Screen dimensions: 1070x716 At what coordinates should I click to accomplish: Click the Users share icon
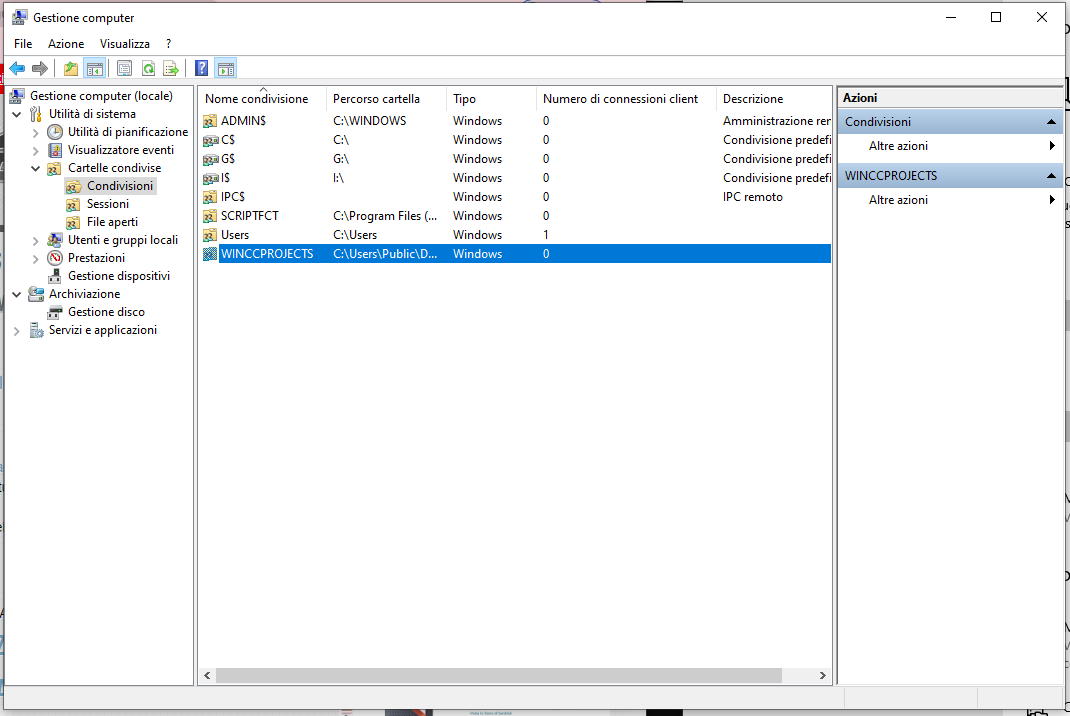pyautogui.click(x=210, y=235)
